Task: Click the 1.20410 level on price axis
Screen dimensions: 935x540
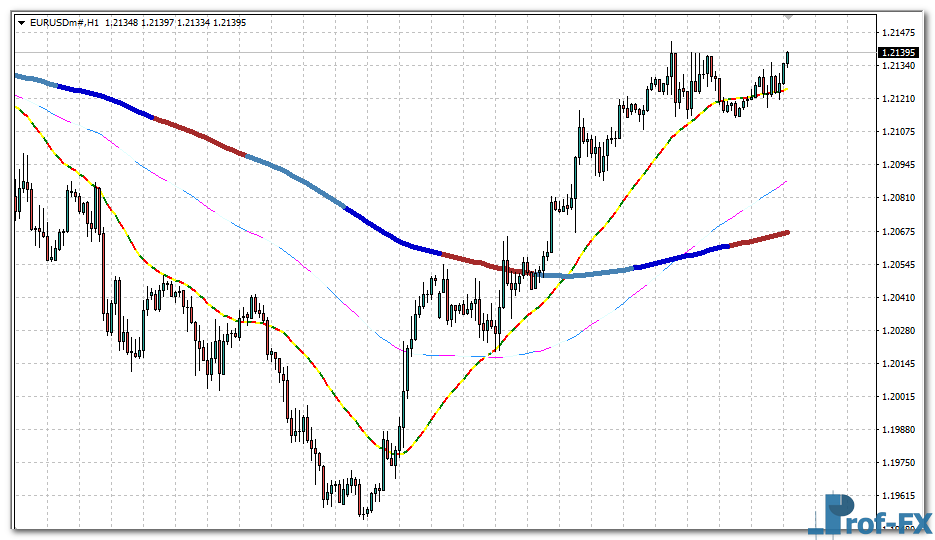Action: pyautogui.click(x=898, y=298)
